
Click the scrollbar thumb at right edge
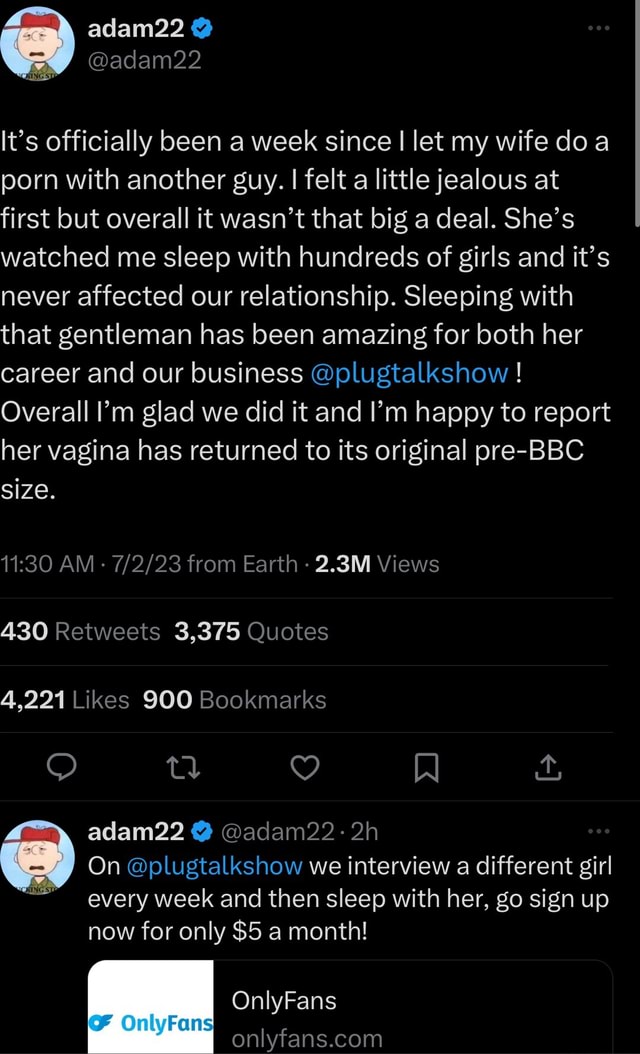click(637, 114)
